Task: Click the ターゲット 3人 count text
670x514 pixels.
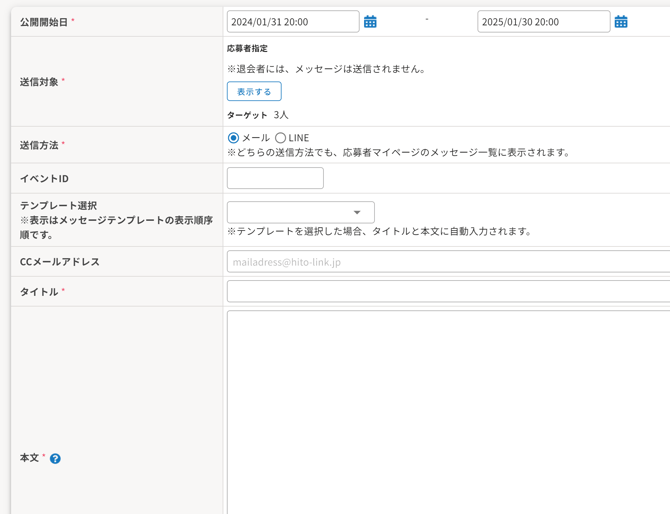Action: click(258, 115)
